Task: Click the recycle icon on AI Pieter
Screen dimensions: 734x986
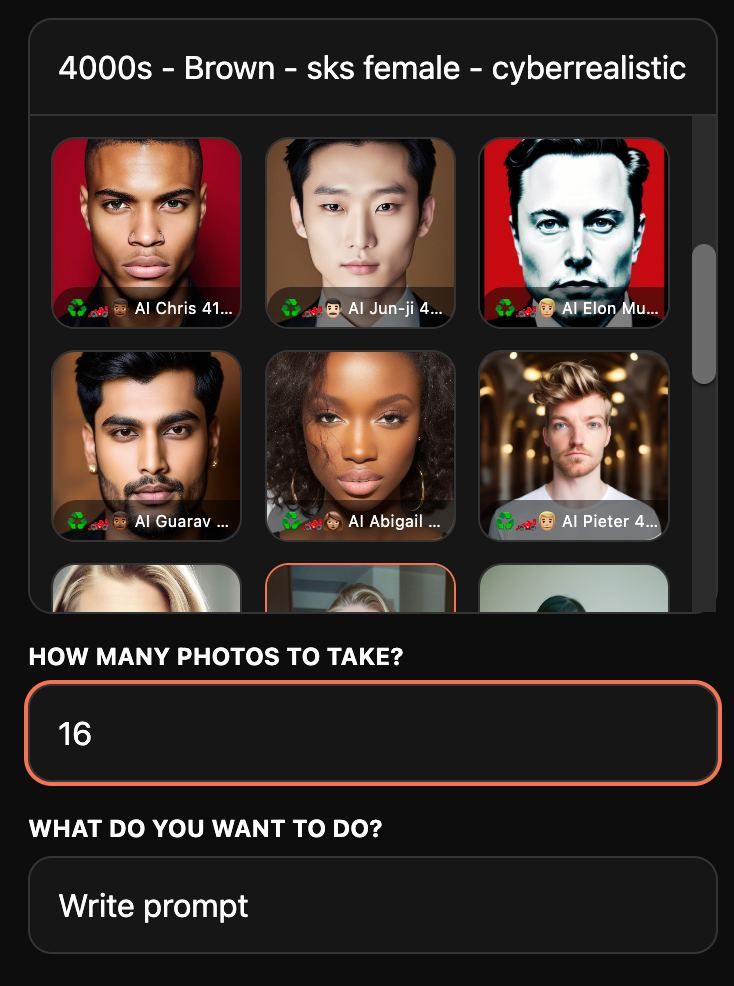Action: 504,521
